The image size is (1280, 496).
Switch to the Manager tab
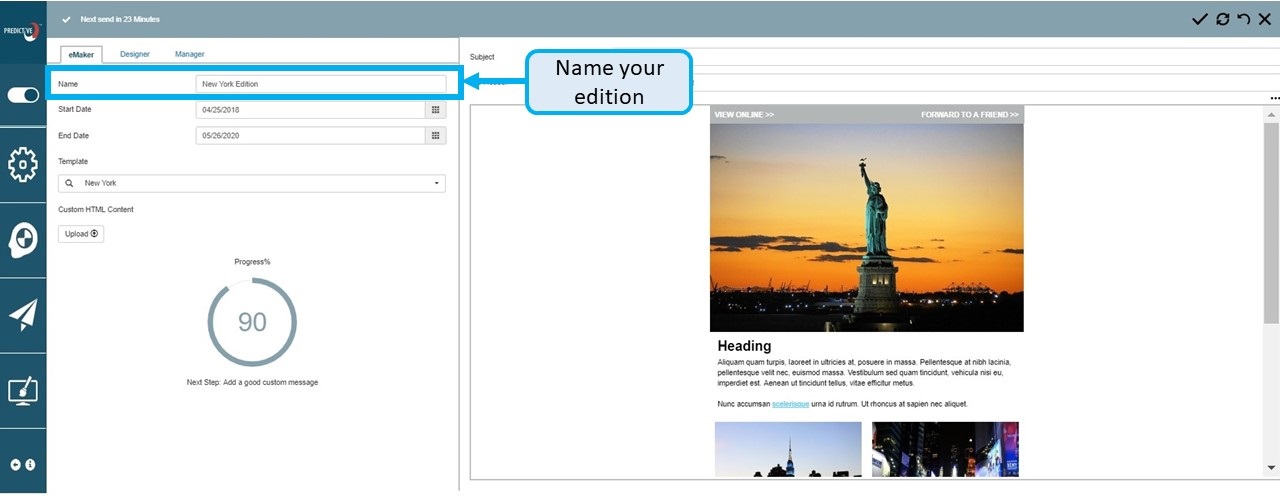pyautogui.click(x=189, y=54)
